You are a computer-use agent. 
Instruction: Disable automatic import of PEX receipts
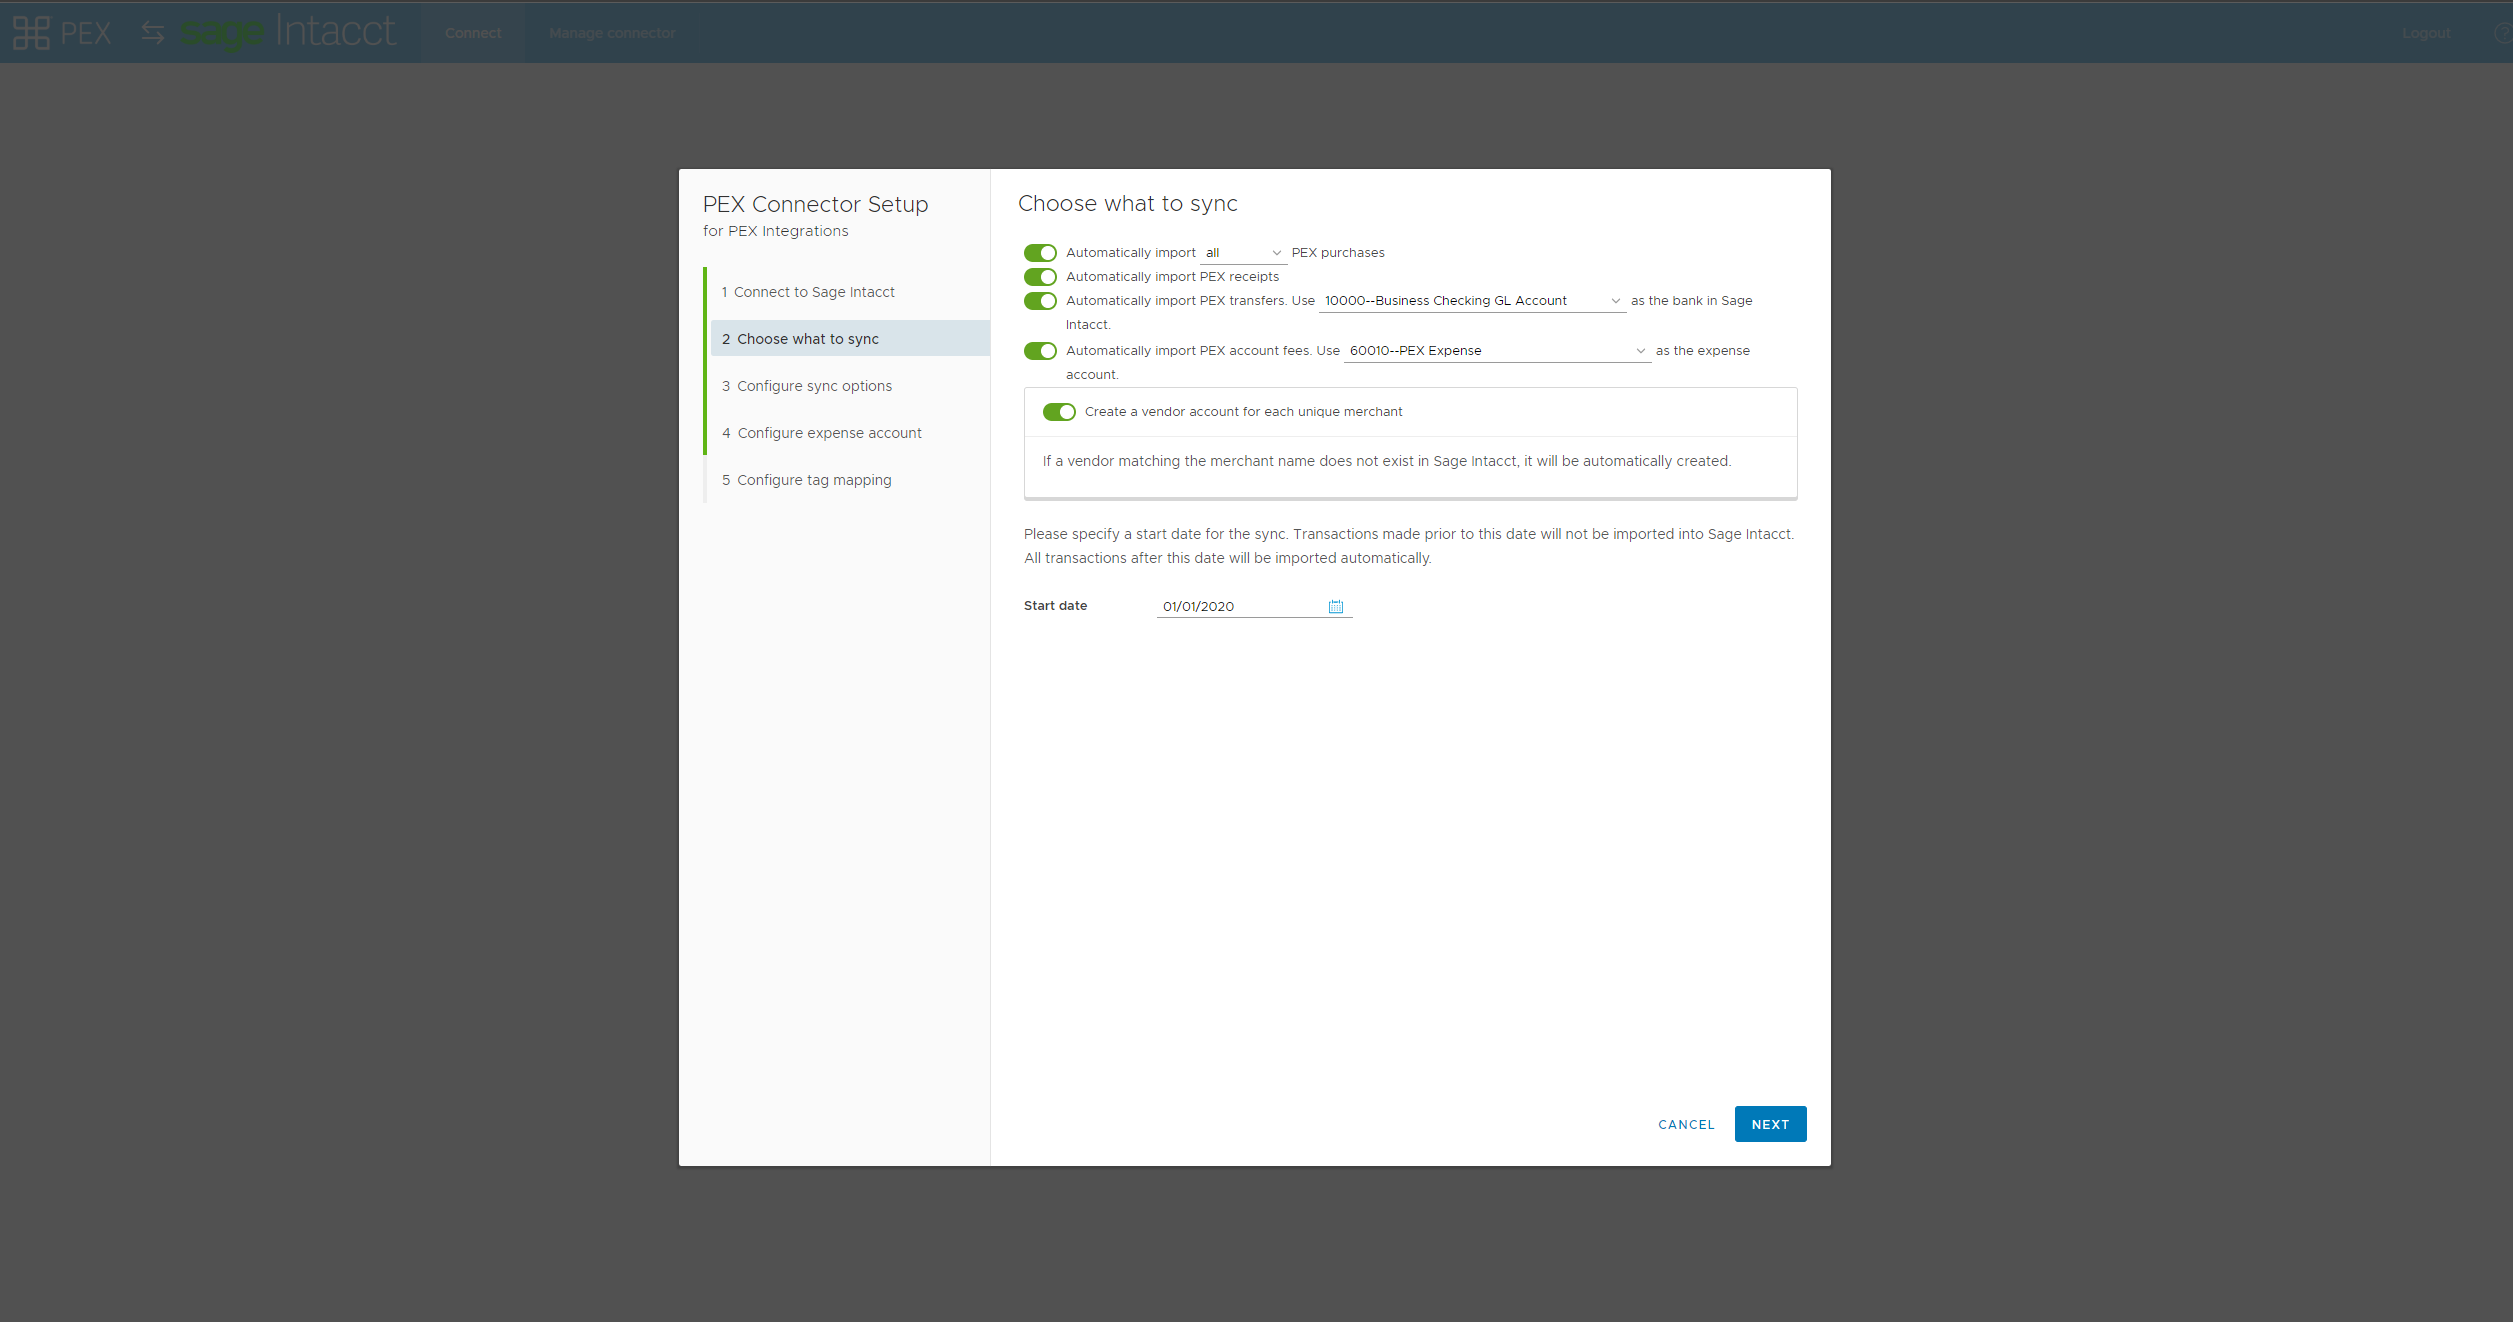pyautogui.click(x=1040, y=277)
